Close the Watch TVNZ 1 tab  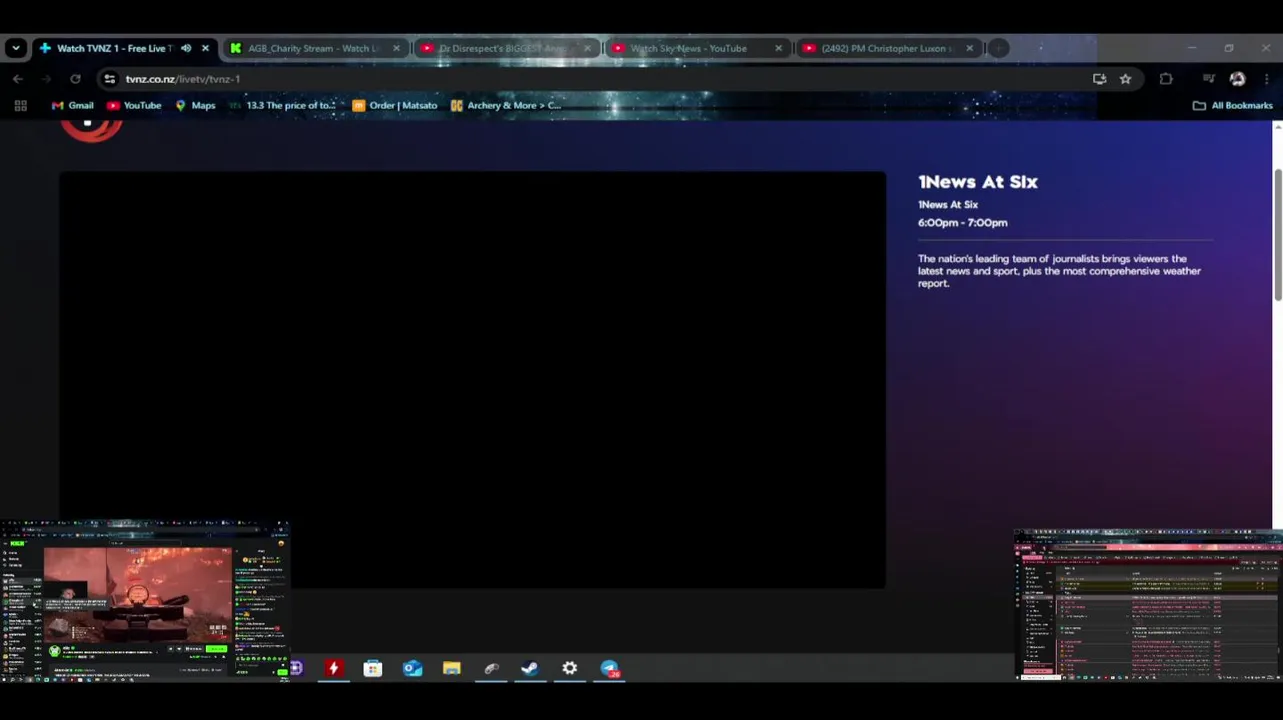click(x=205, y=48)
